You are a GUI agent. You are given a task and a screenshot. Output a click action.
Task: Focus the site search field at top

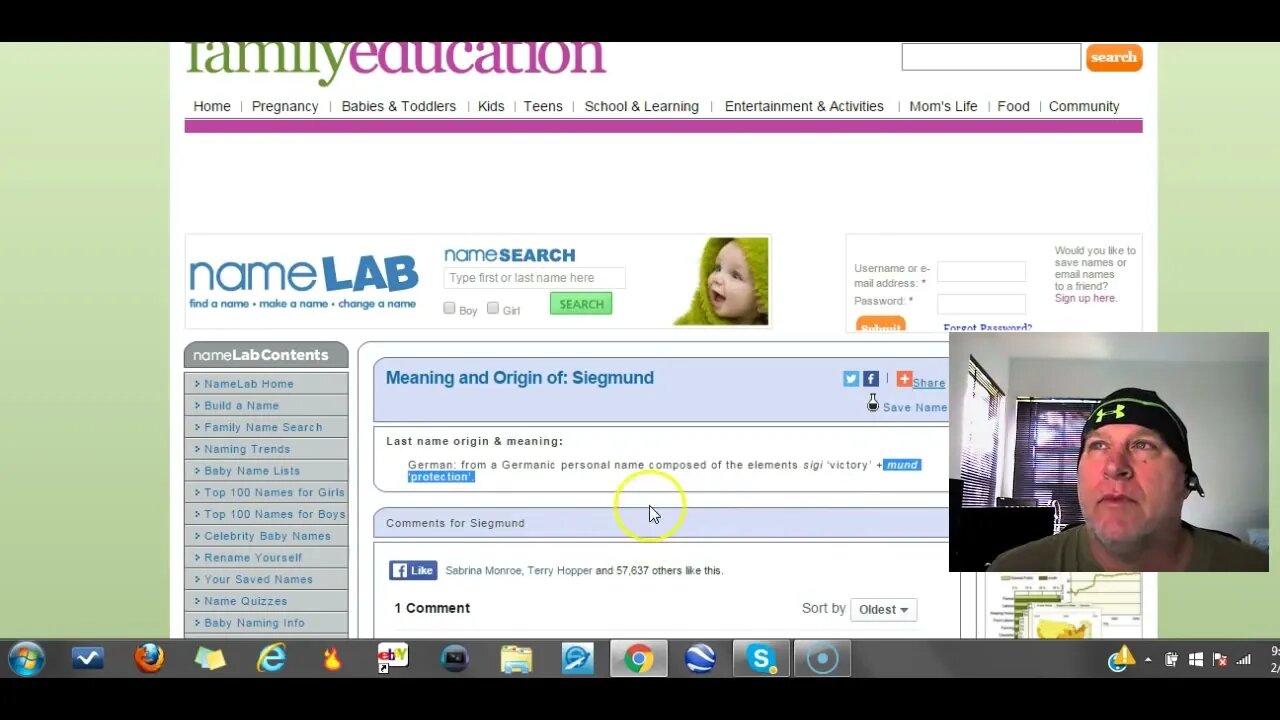(x=991, y=57)
